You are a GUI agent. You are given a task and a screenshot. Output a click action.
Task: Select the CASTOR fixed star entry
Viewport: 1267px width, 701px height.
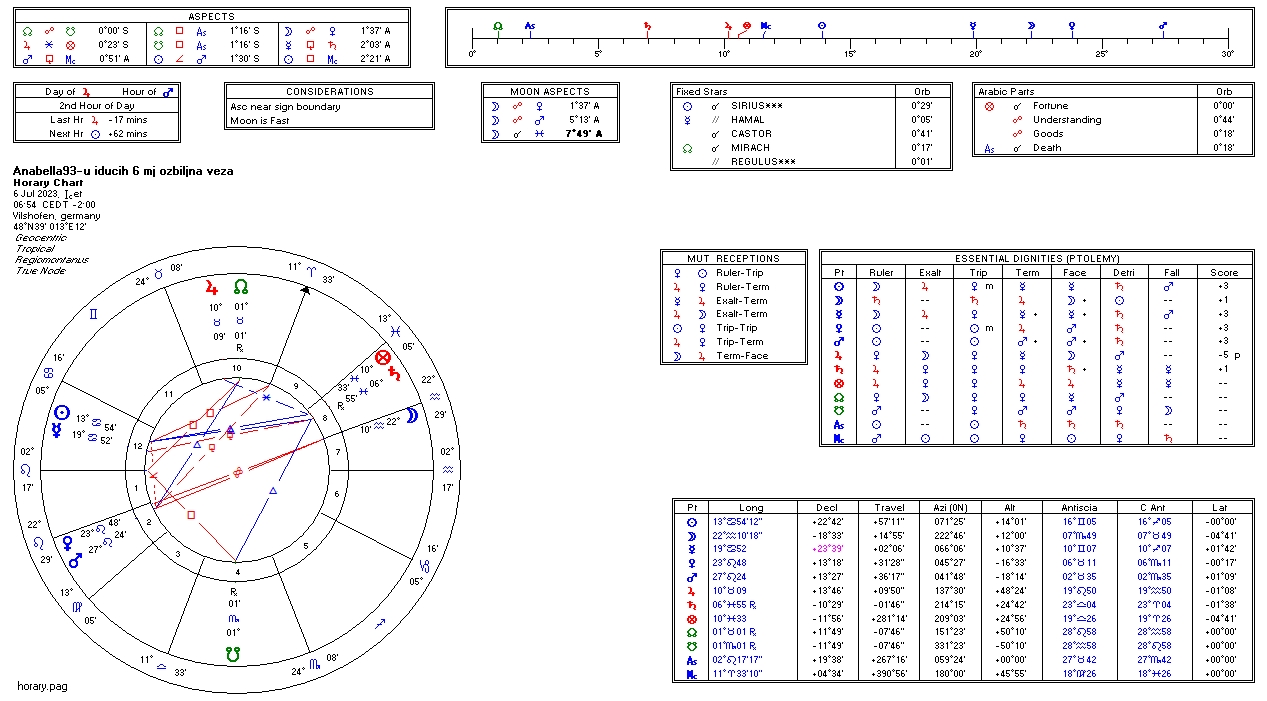[751, 133]
